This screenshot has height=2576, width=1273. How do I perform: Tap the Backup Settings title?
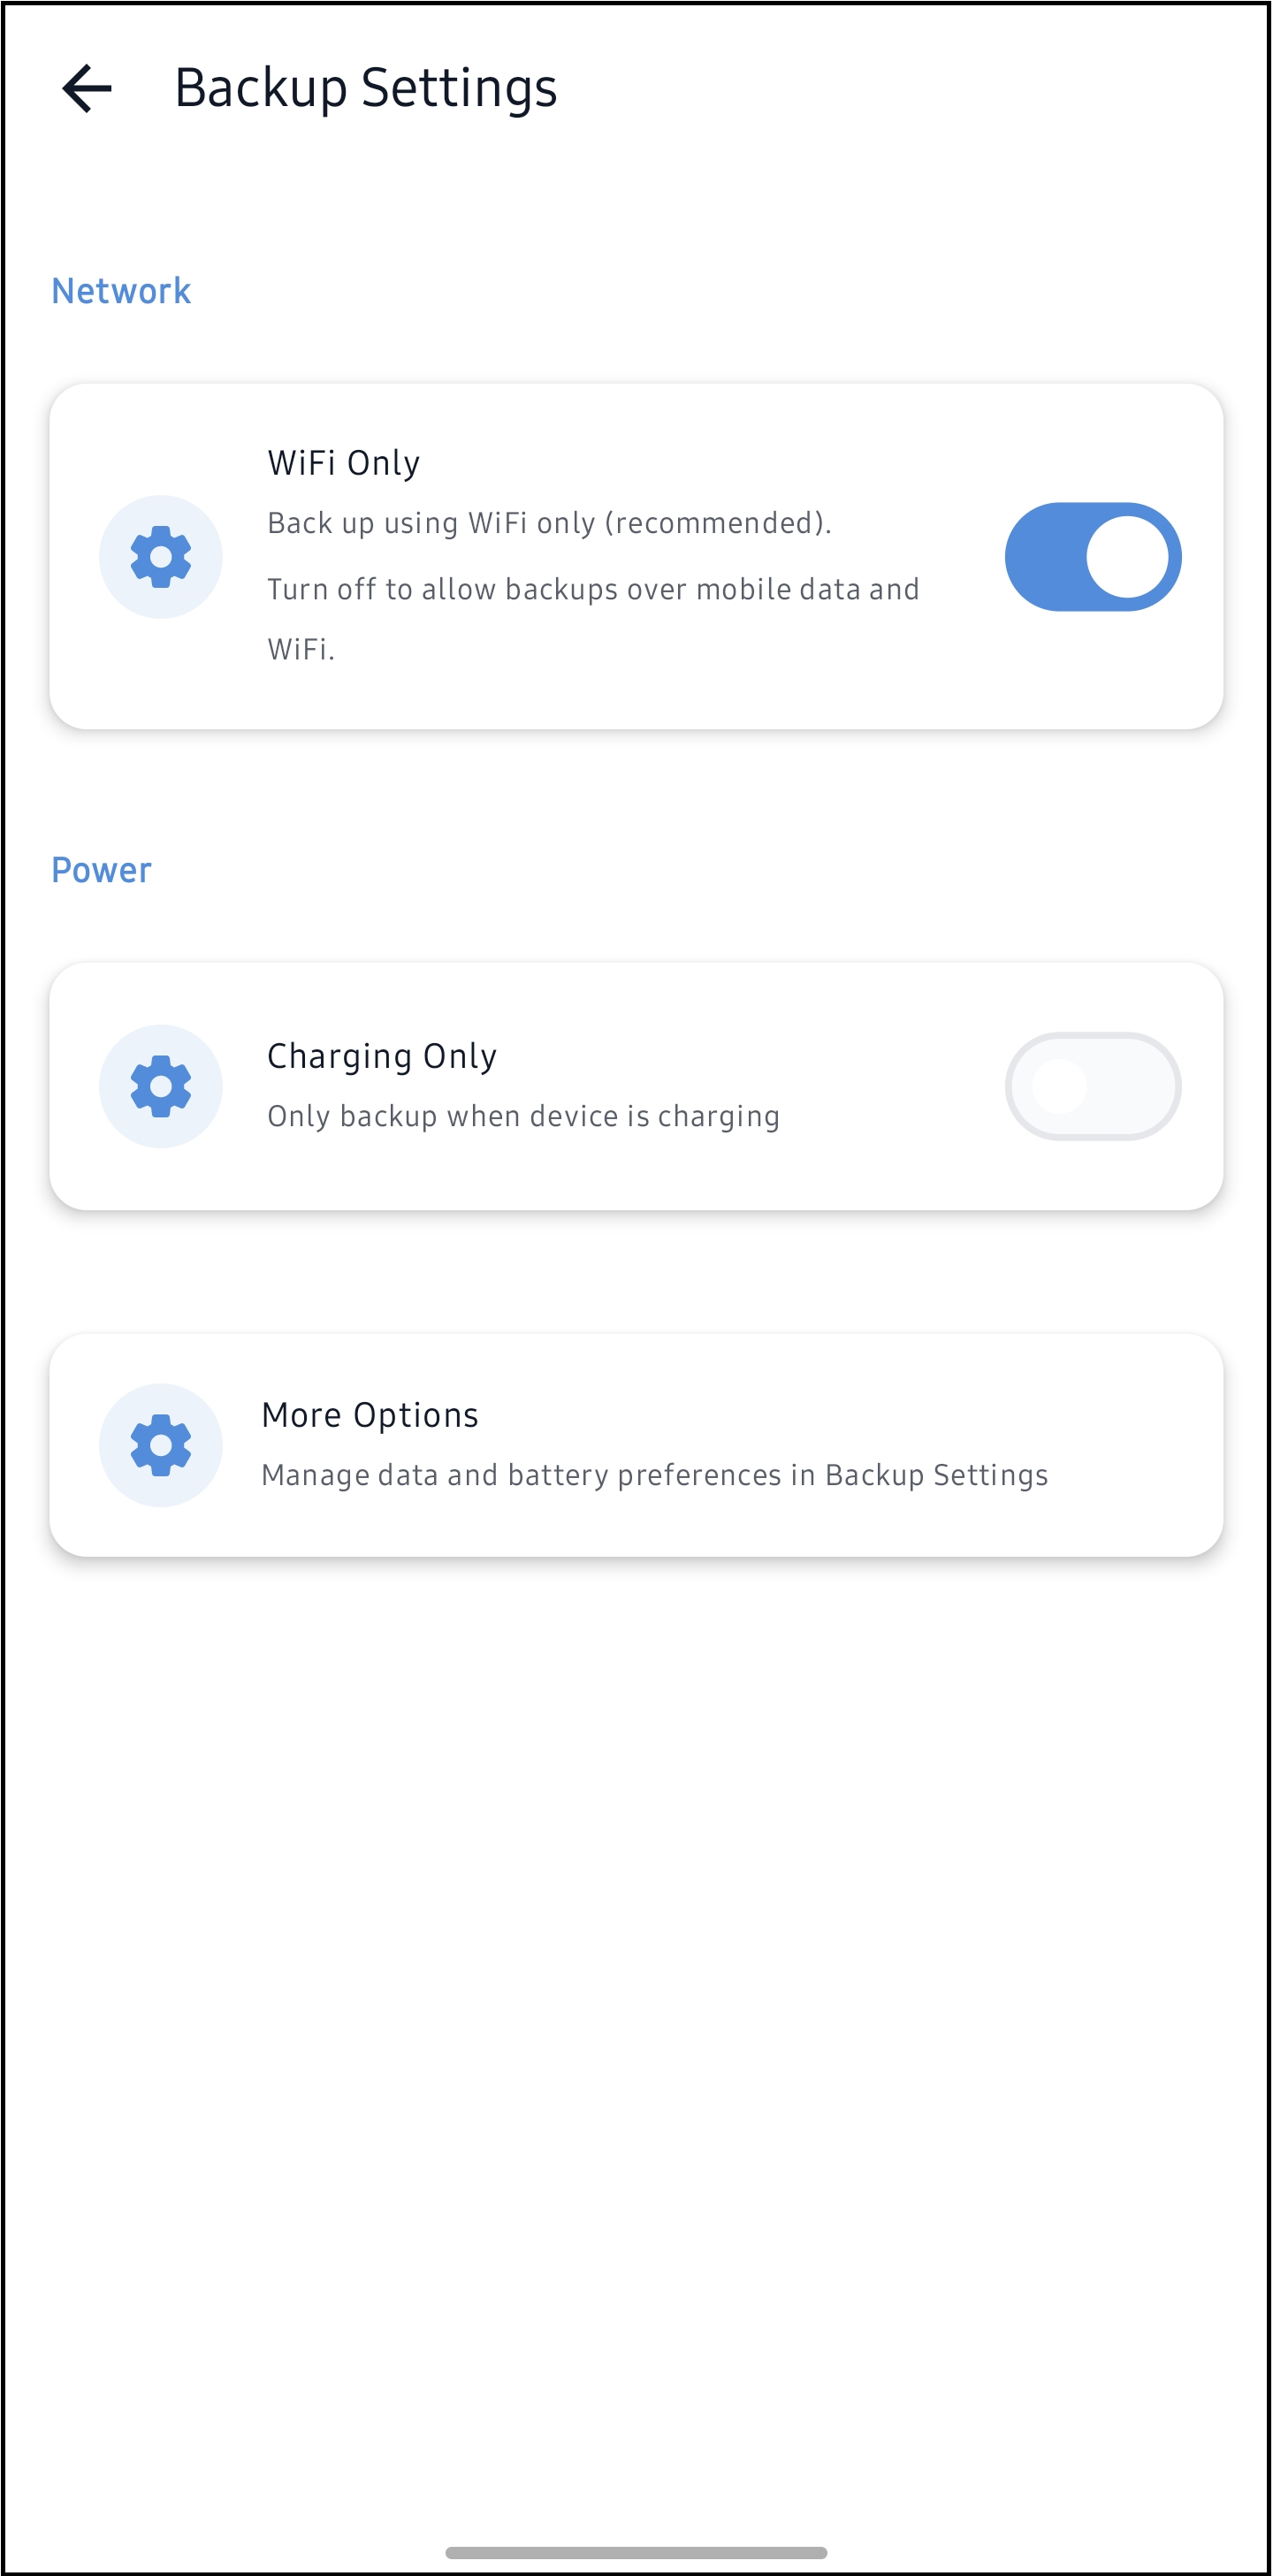point(366,88)
